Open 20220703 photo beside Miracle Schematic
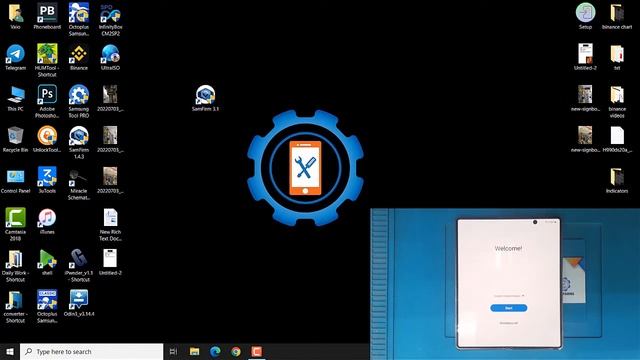The height and width of the screenshot is (360, 640). (110, 180)
